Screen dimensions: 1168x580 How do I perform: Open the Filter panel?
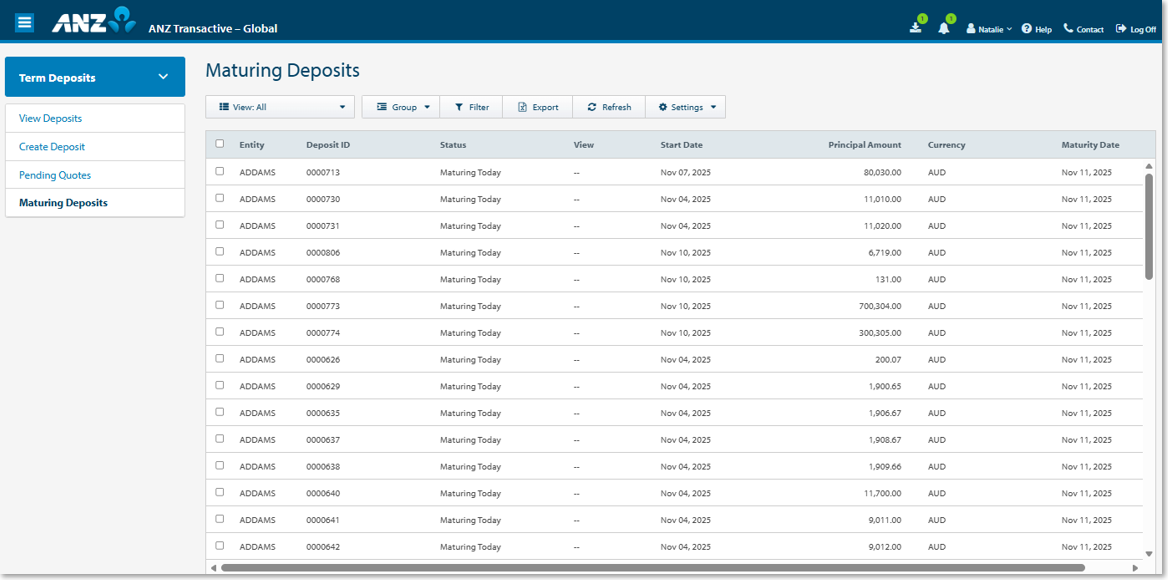coord(471,106)
